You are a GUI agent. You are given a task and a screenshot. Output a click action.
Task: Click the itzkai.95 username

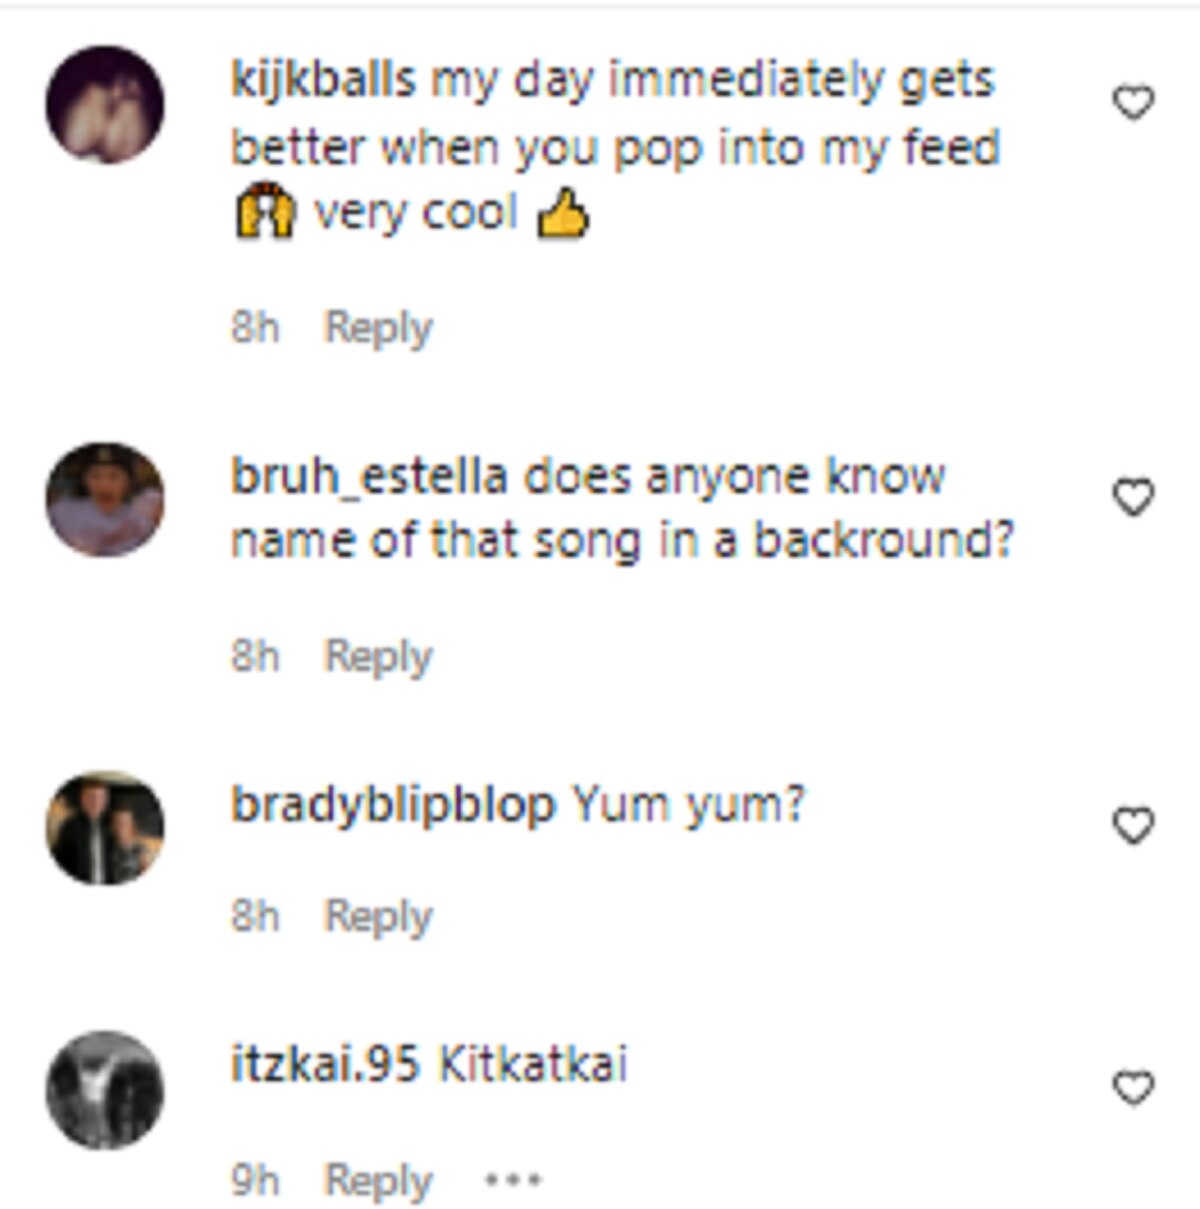coord(325,1064)
